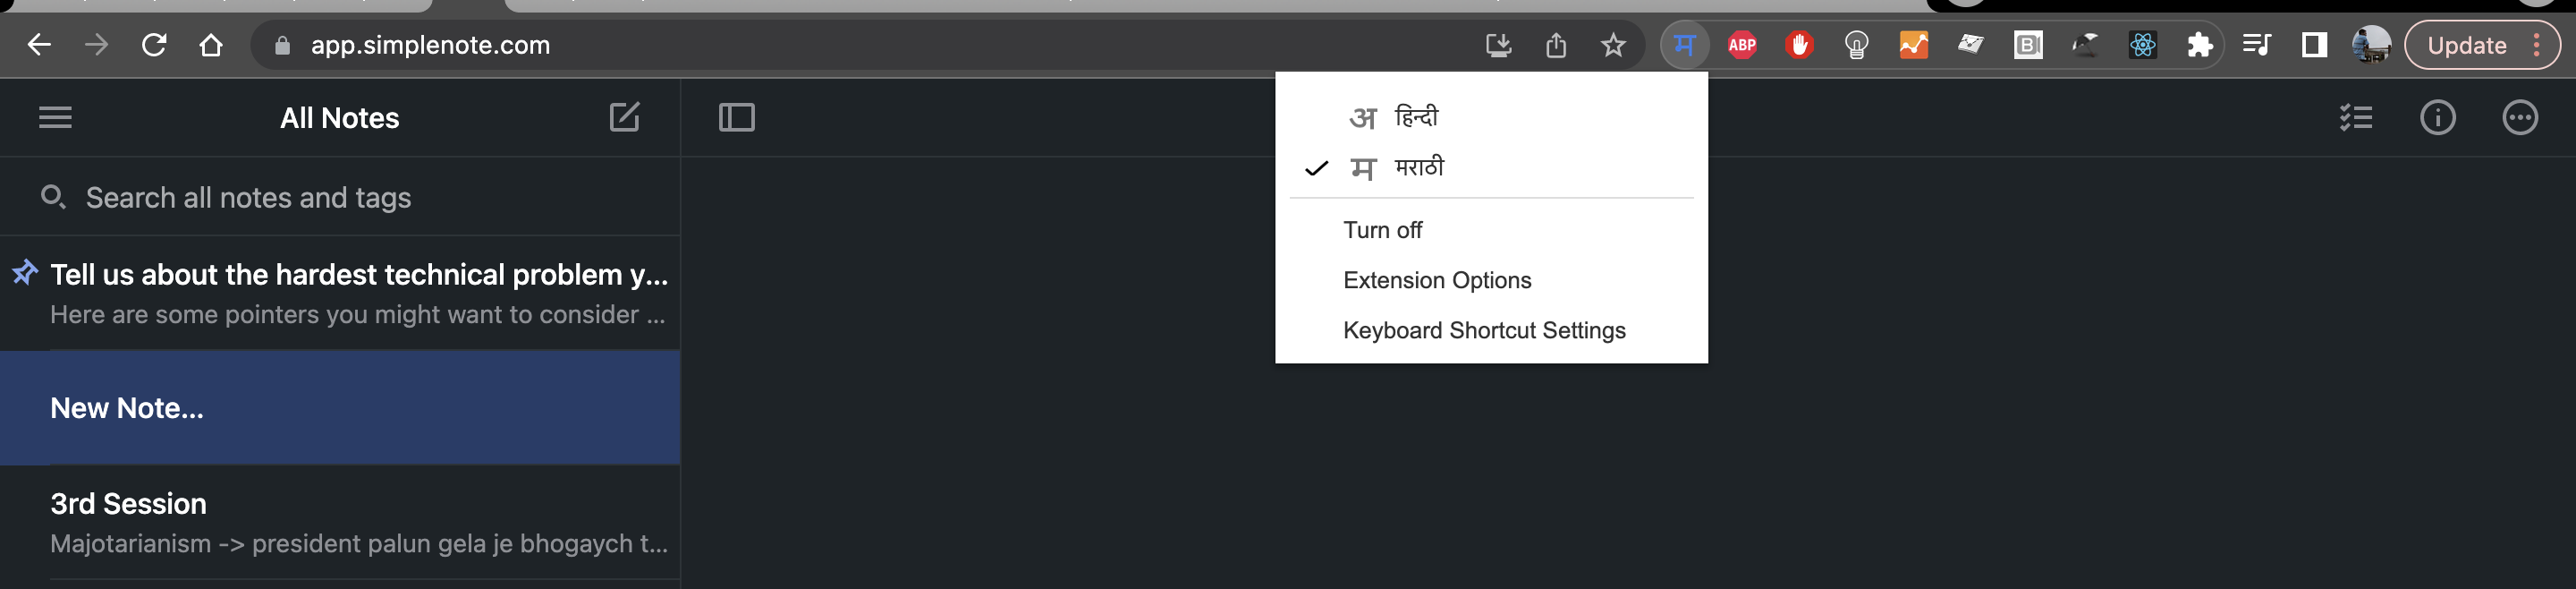Select the checked मराठी language option

(1418, 167)
